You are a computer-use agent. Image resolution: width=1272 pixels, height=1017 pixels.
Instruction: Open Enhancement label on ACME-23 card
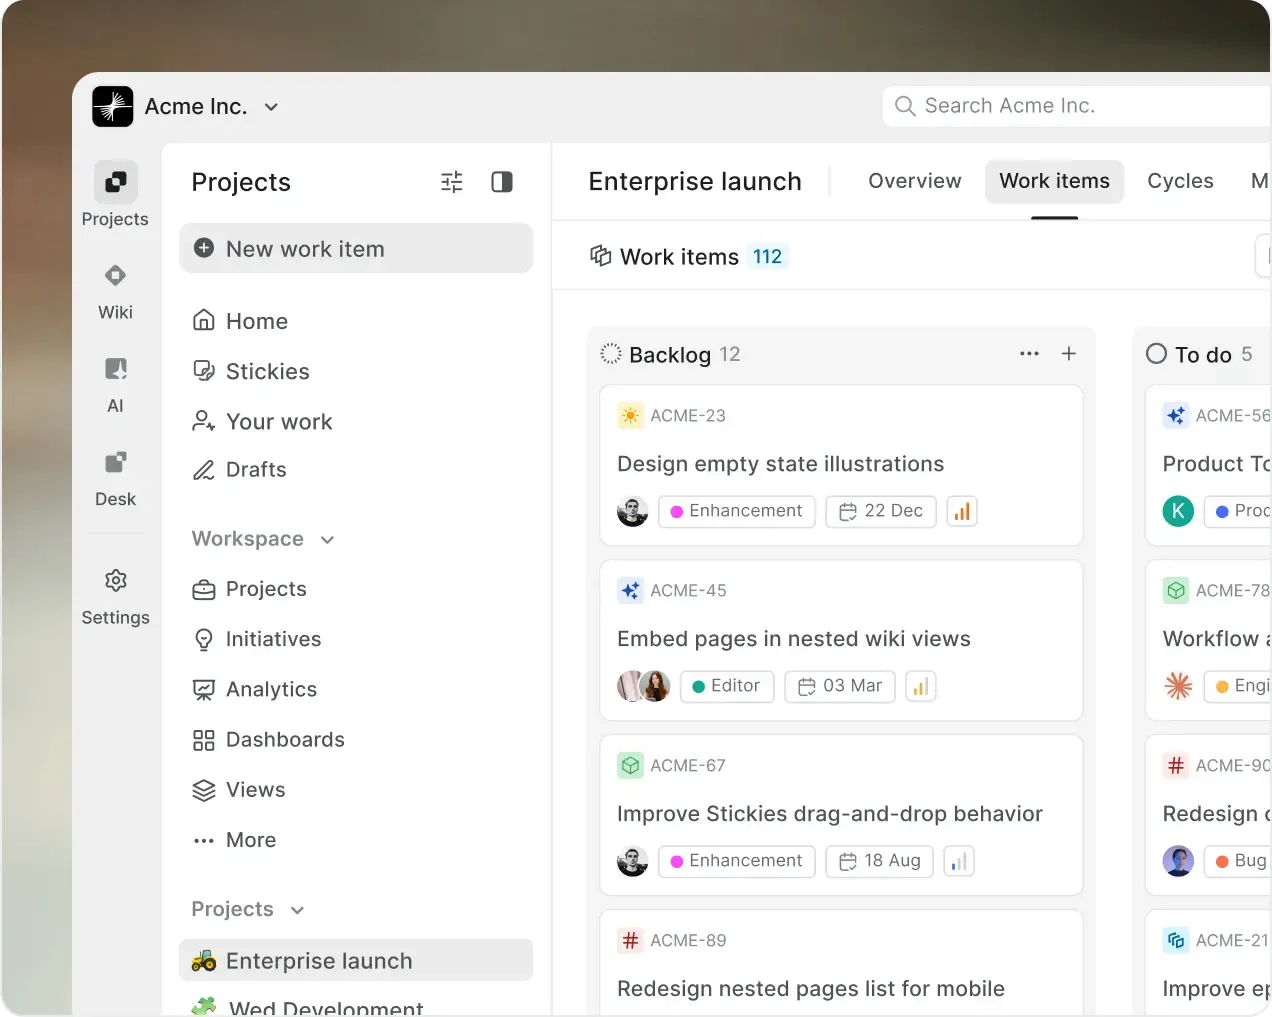pyautogui.click(x=736, y=511)
